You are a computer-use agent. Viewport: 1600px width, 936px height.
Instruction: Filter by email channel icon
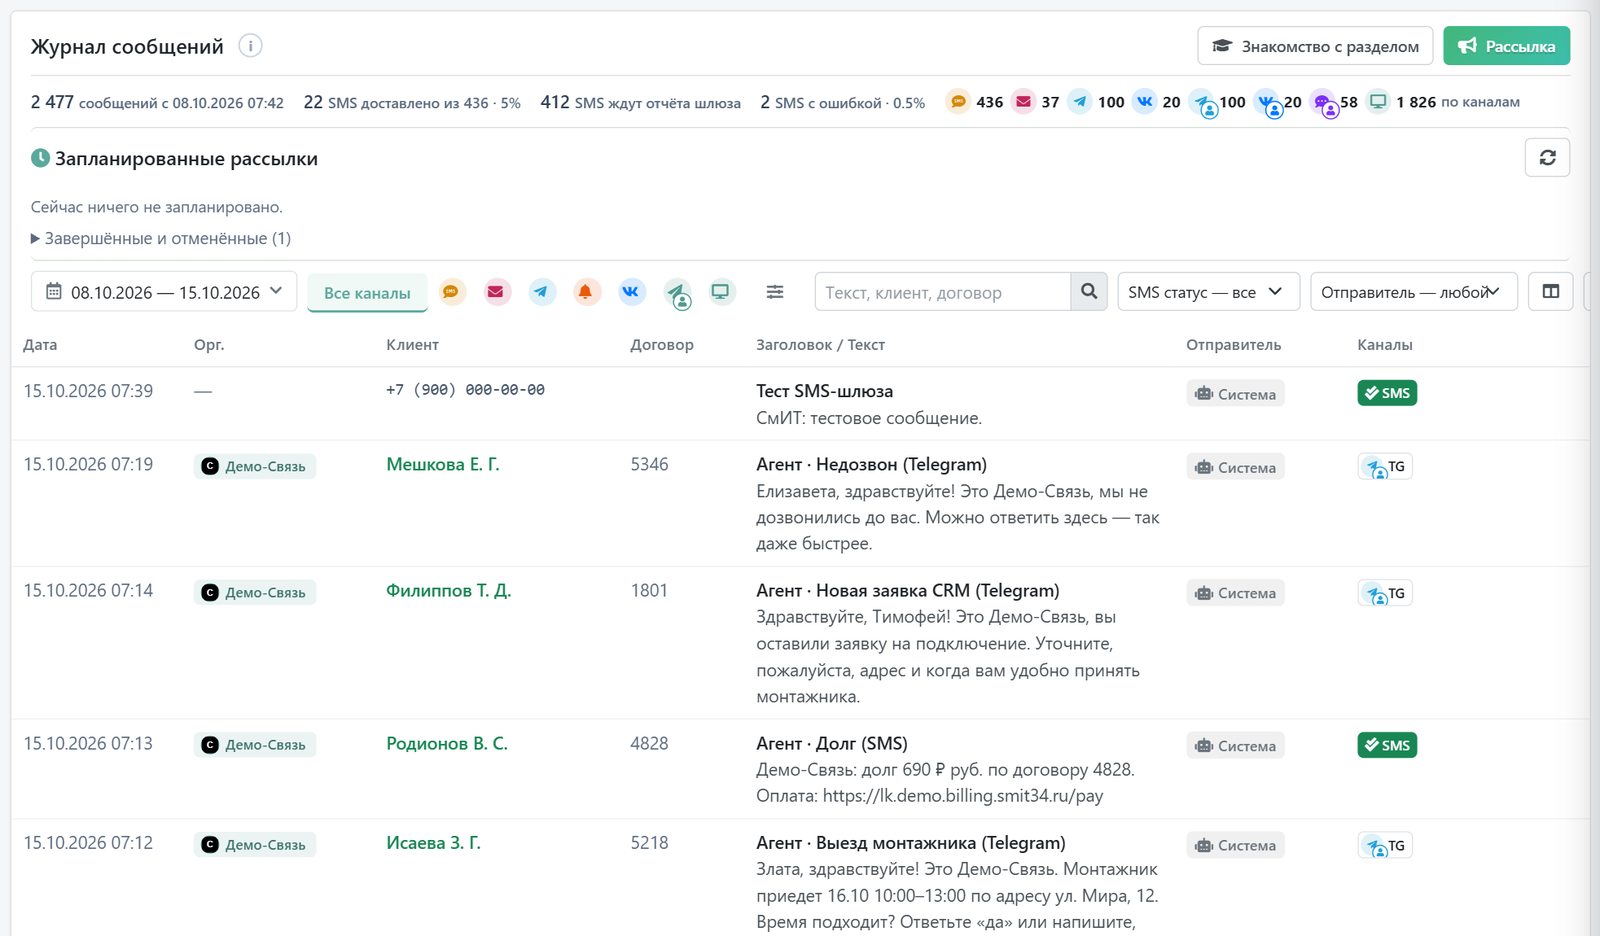(x=496, y=292)
